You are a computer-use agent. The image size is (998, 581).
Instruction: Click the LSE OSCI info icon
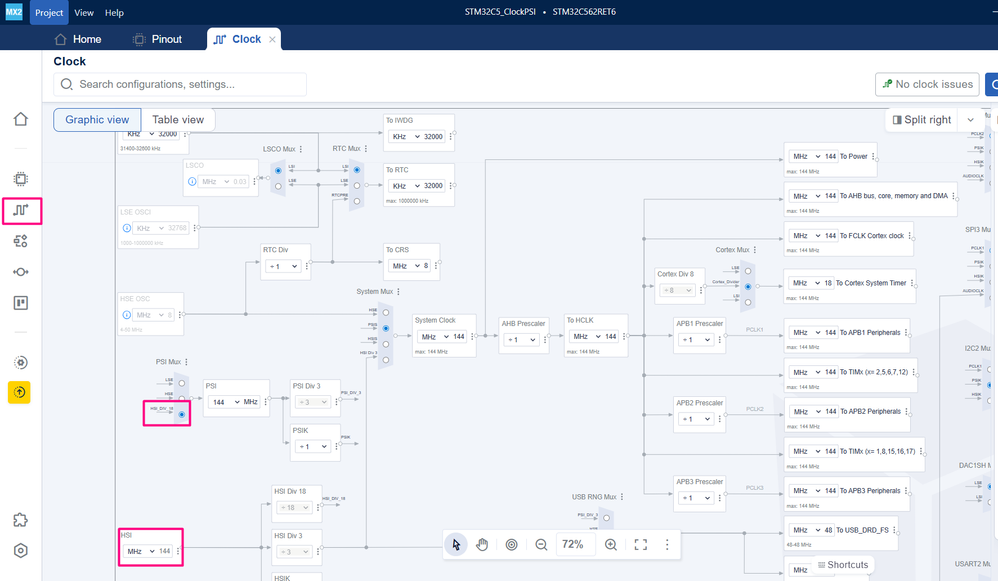127,228
